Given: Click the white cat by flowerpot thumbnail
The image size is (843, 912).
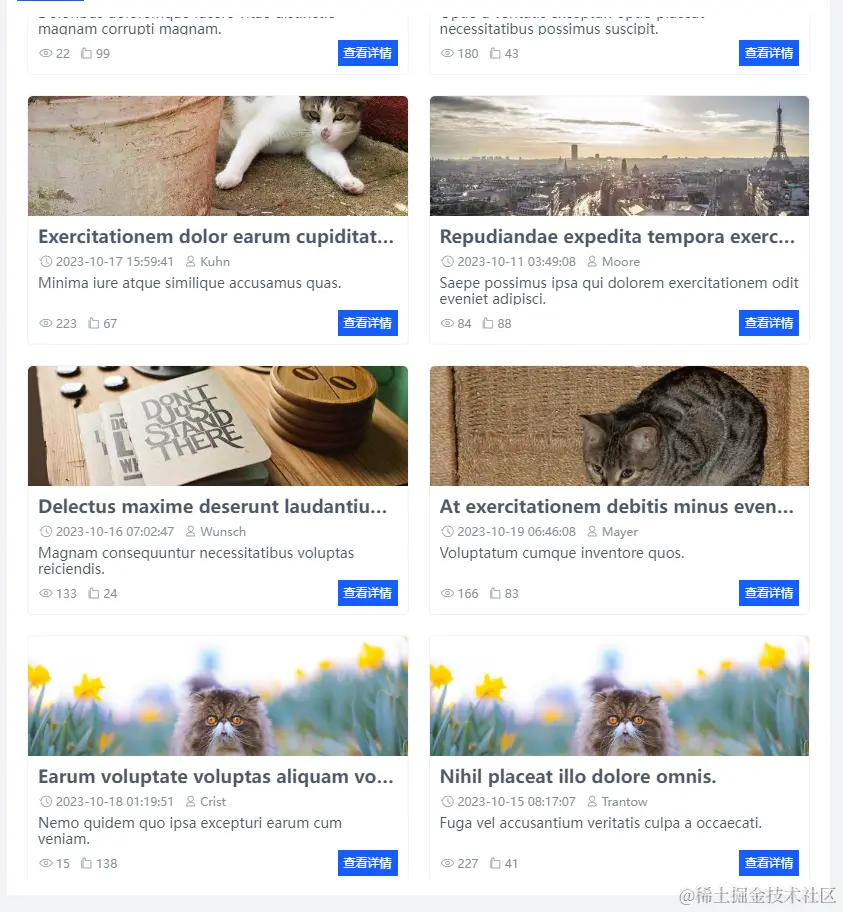Looking at the screenshot, I should [x=218, y=156].
